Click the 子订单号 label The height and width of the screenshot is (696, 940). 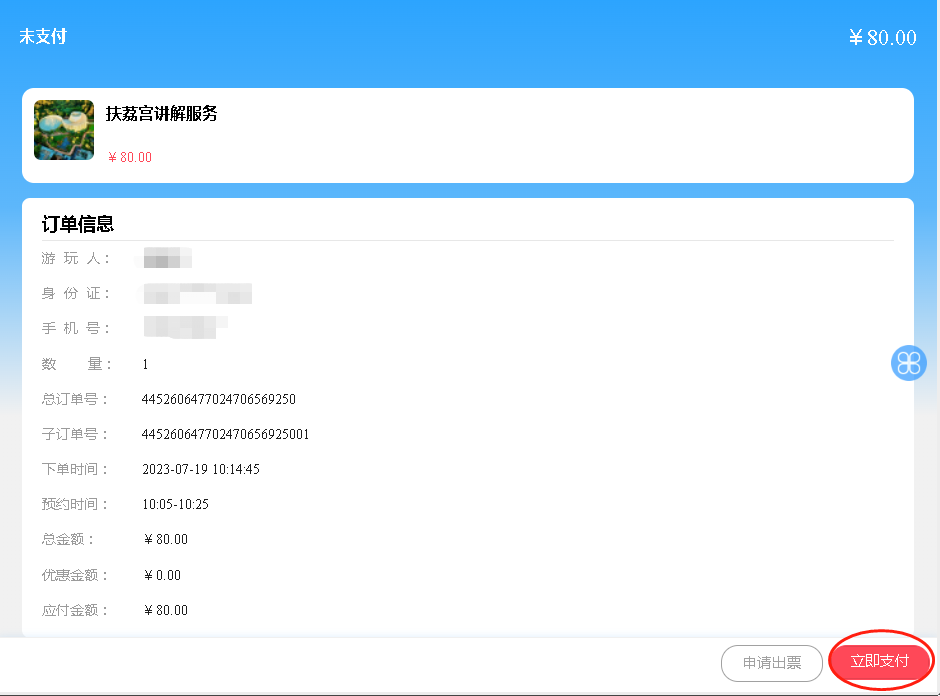75,434
